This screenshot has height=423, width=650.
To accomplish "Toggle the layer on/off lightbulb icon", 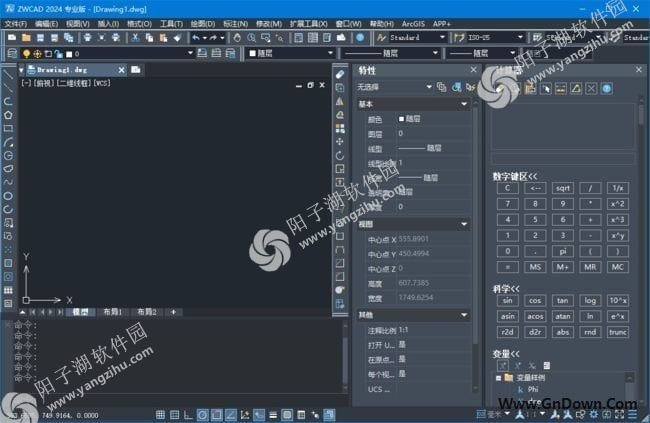I will tap(26, 53).
